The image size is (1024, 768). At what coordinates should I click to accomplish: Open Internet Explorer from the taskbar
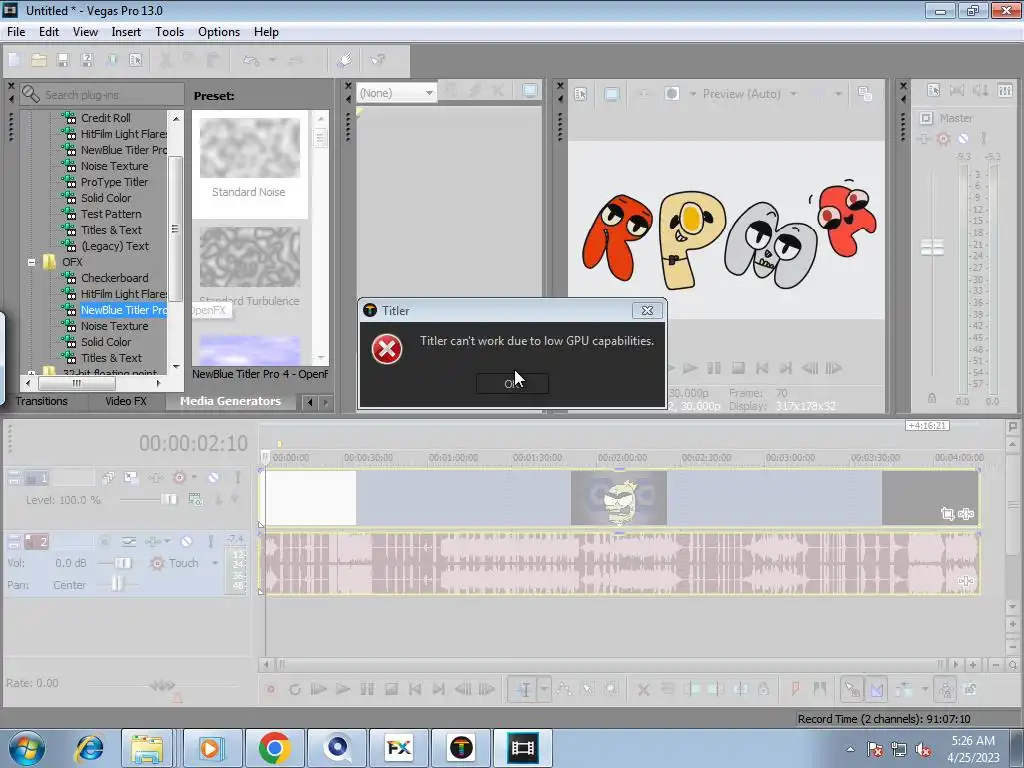pos(89,748)
